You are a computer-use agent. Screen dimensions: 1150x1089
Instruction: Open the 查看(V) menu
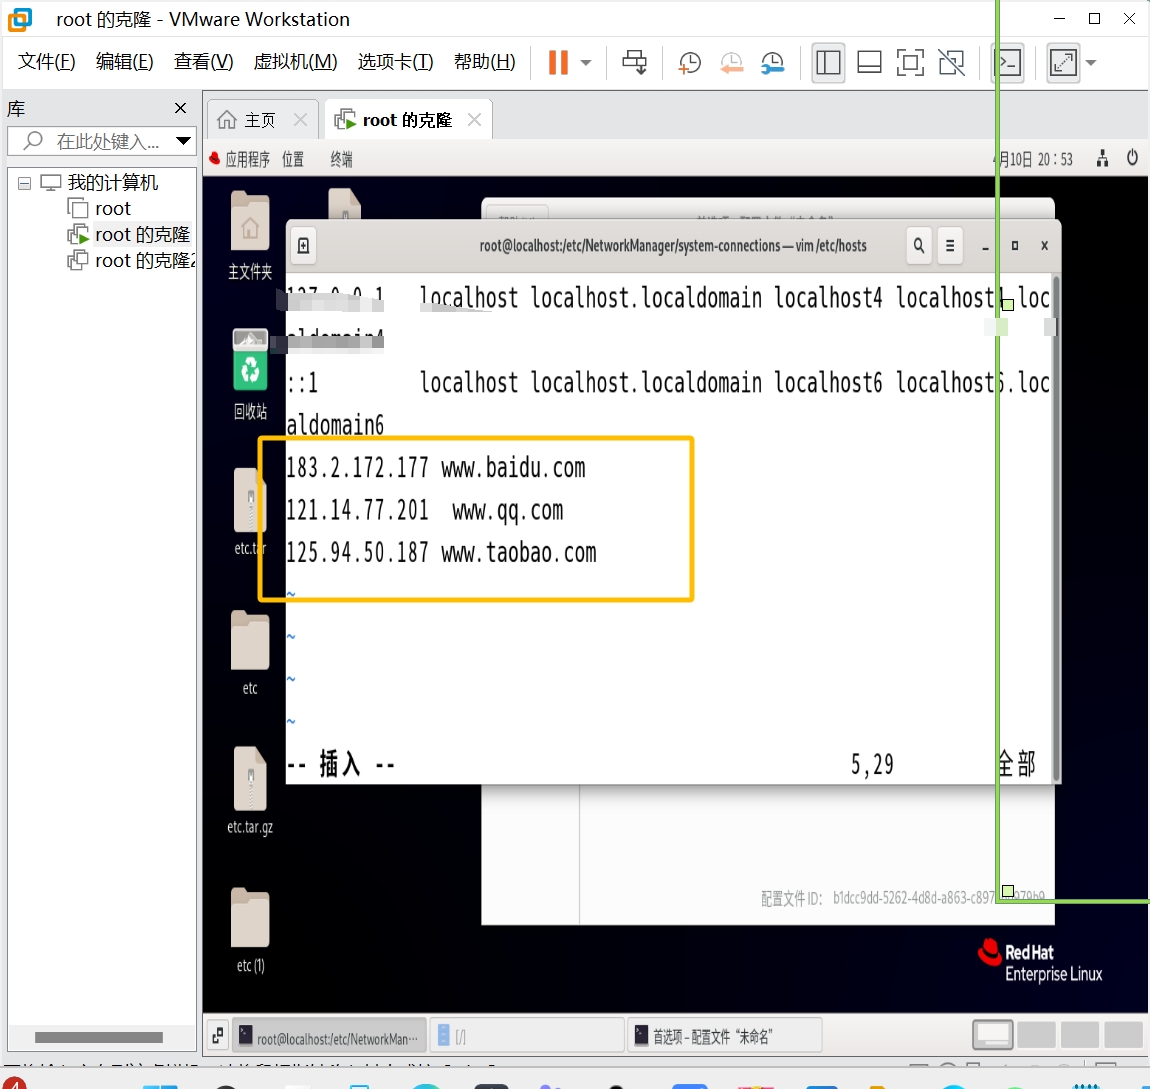click(x=203, y=62)
